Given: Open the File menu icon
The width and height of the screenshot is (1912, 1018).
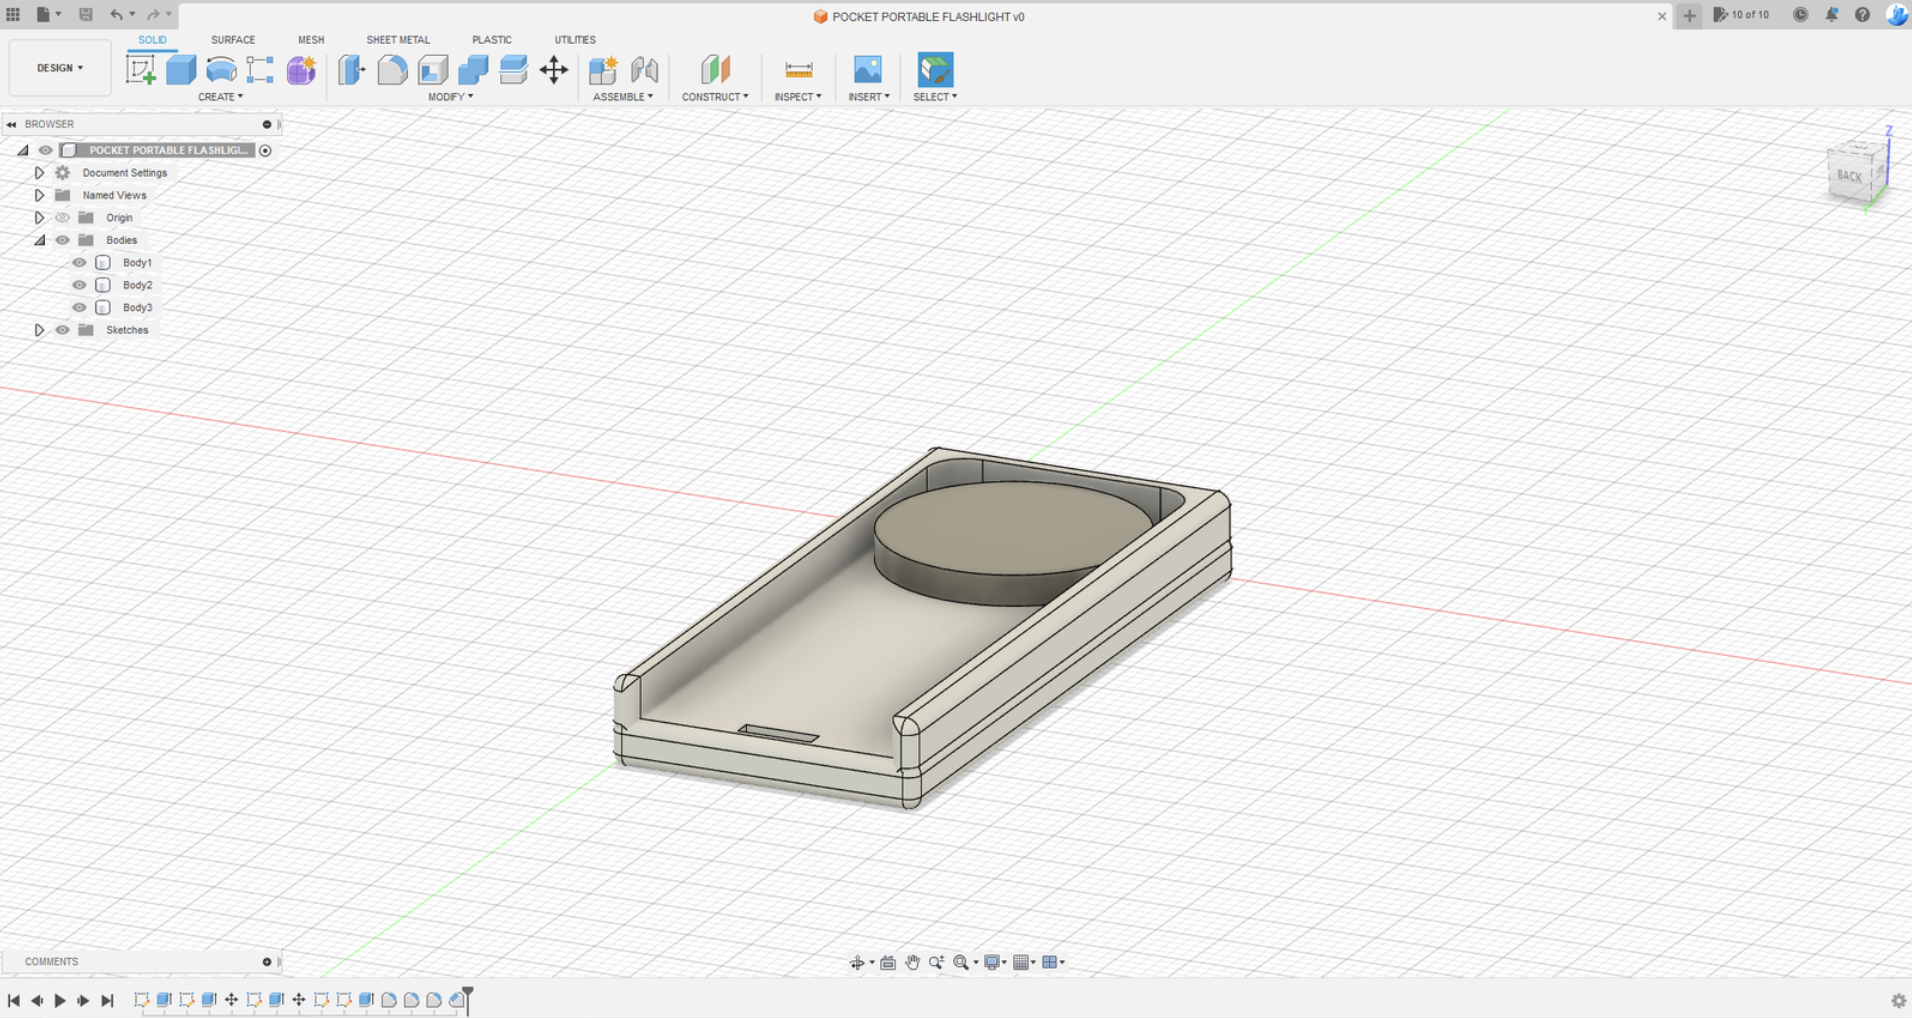Looking at the screenshot, I should pos(47,14).
